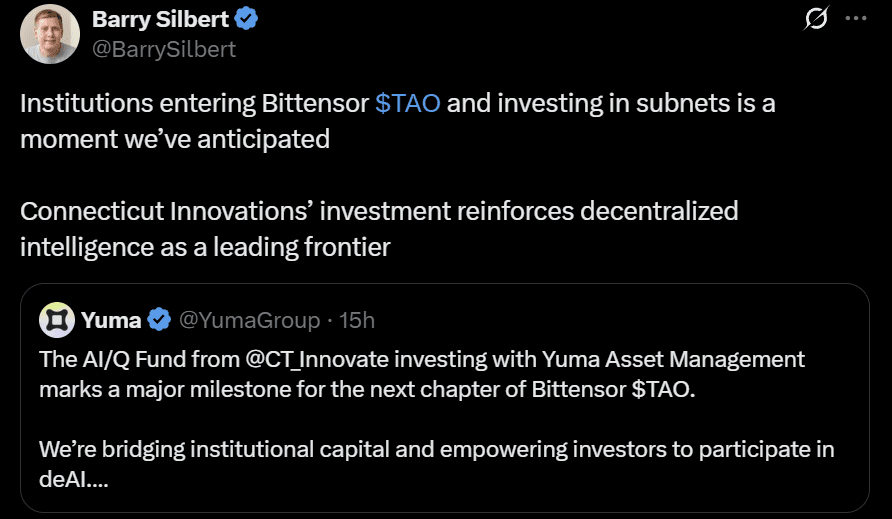Click the verified badge next to Yuma

click(x=159, y=319)
